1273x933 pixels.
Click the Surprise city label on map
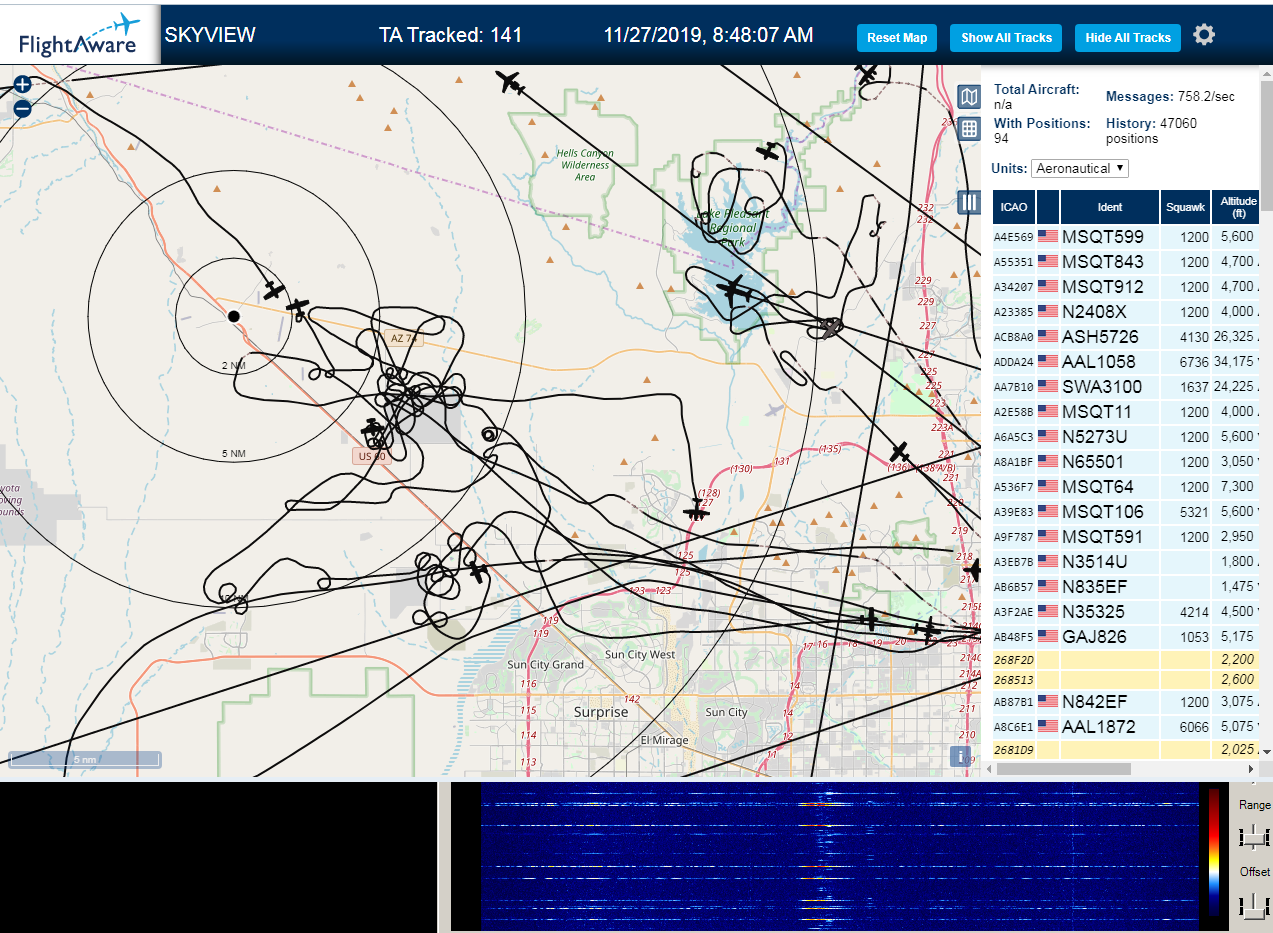(x=601, y=712)
